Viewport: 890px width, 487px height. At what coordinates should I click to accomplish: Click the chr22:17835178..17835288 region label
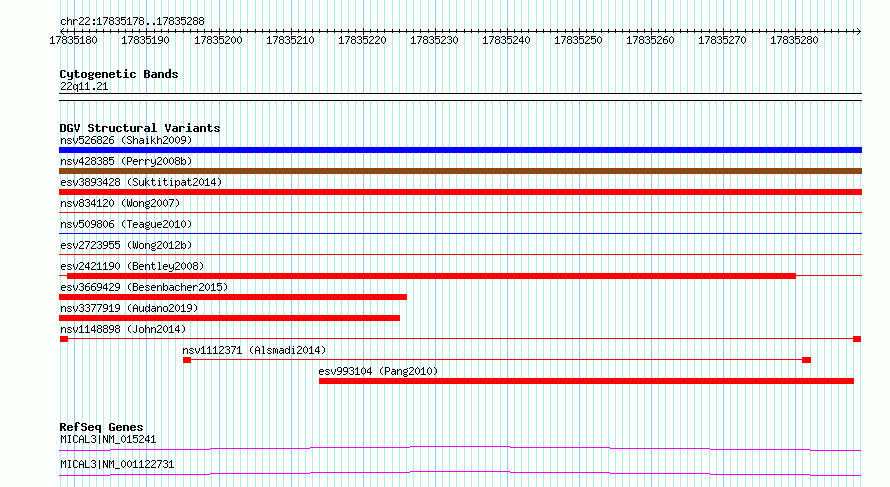(132, 22)
